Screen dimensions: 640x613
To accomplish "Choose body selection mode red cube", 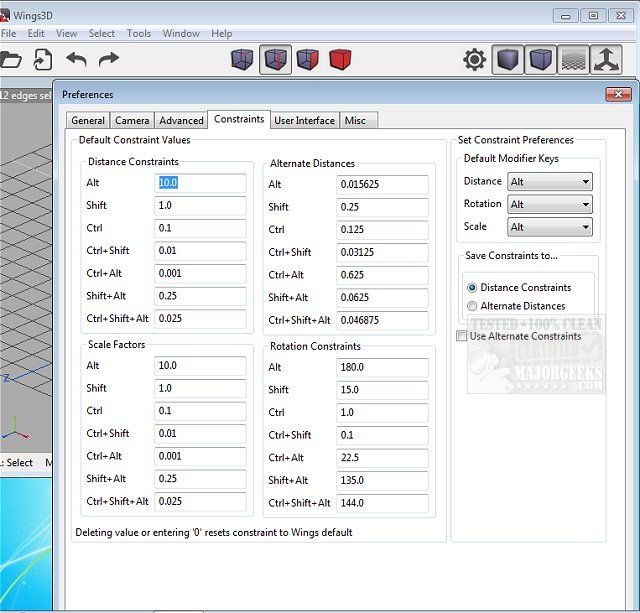I will pos(340,60).
